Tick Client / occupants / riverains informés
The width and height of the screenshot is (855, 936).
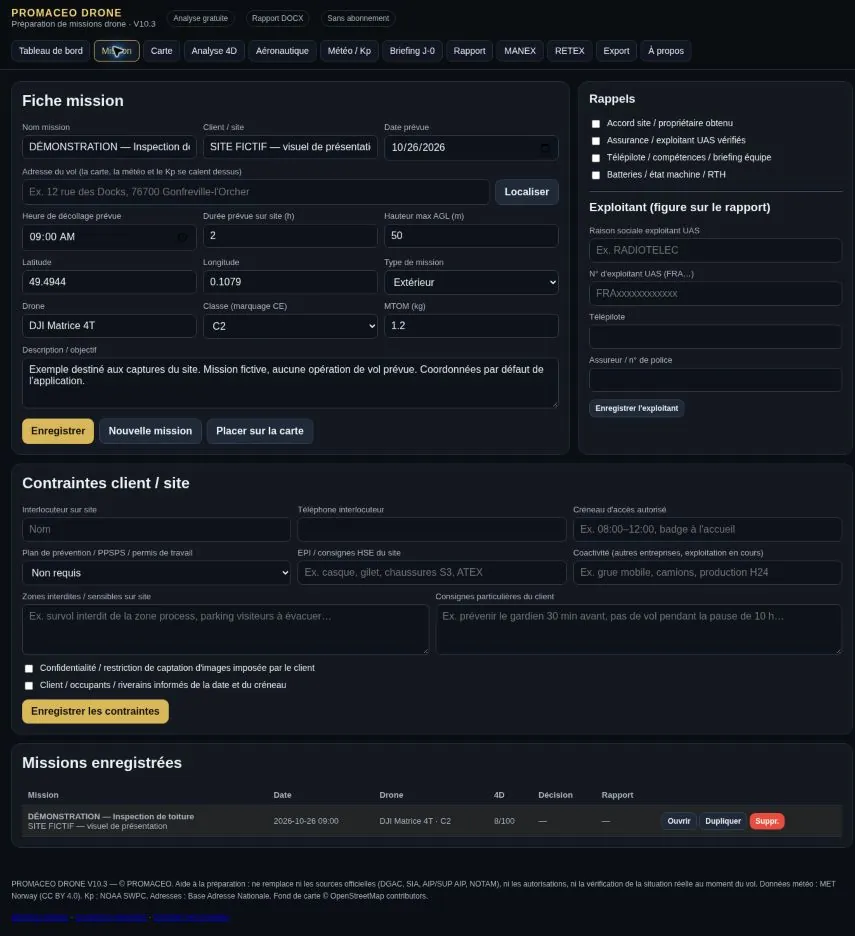point(29,686)
